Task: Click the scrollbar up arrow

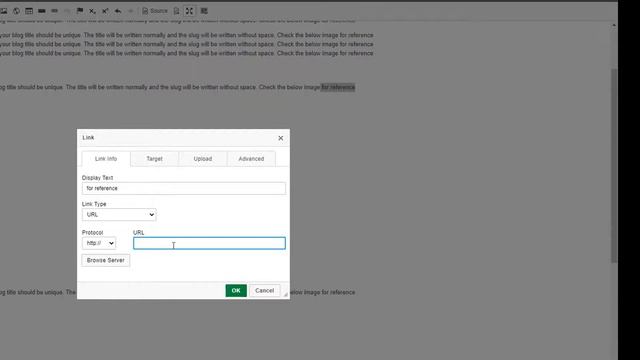Action: [x=614, y=26]
